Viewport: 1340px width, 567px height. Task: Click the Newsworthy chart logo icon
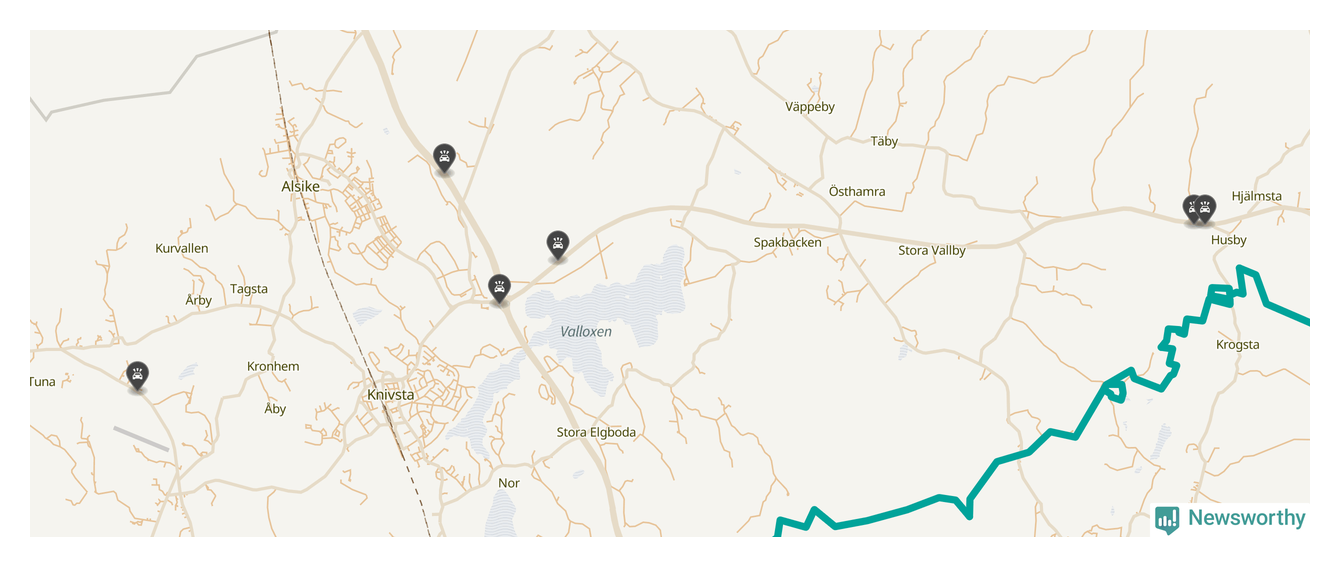(1167, 519)
